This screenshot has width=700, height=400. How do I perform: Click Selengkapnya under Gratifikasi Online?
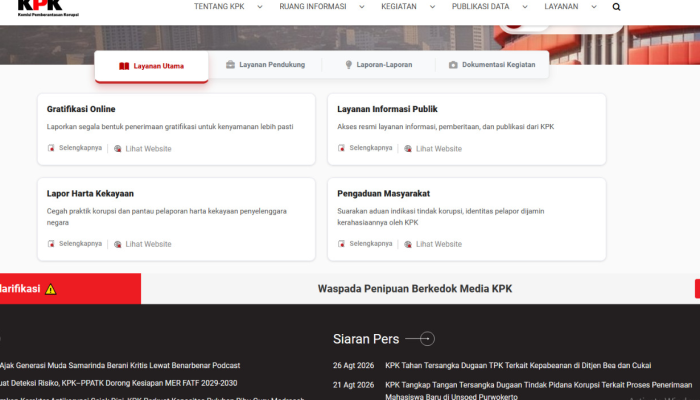80,148
